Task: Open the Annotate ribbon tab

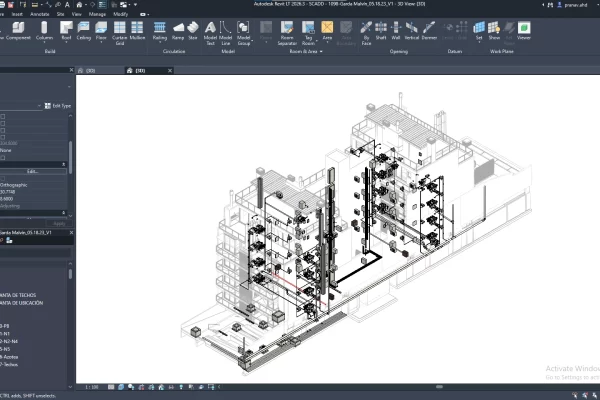Action: point(40,14)
